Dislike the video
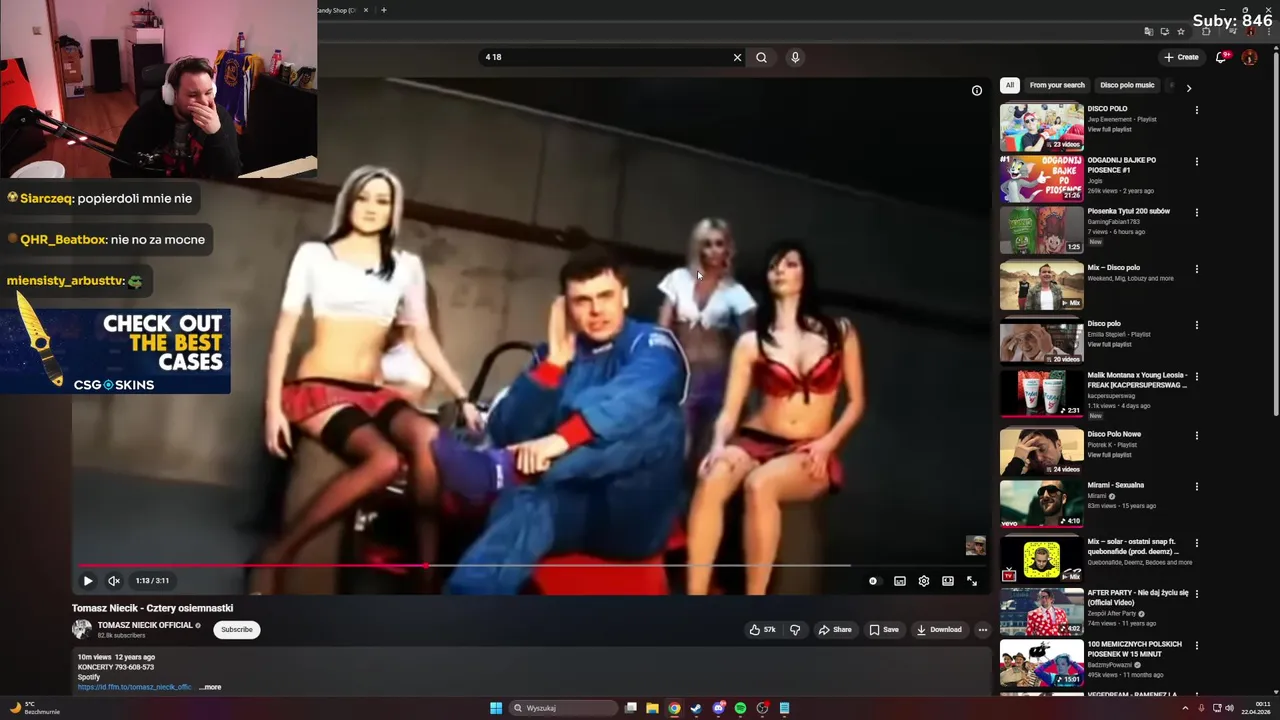This screenshot has width=1280, height=720. click(x=795, y=629)
